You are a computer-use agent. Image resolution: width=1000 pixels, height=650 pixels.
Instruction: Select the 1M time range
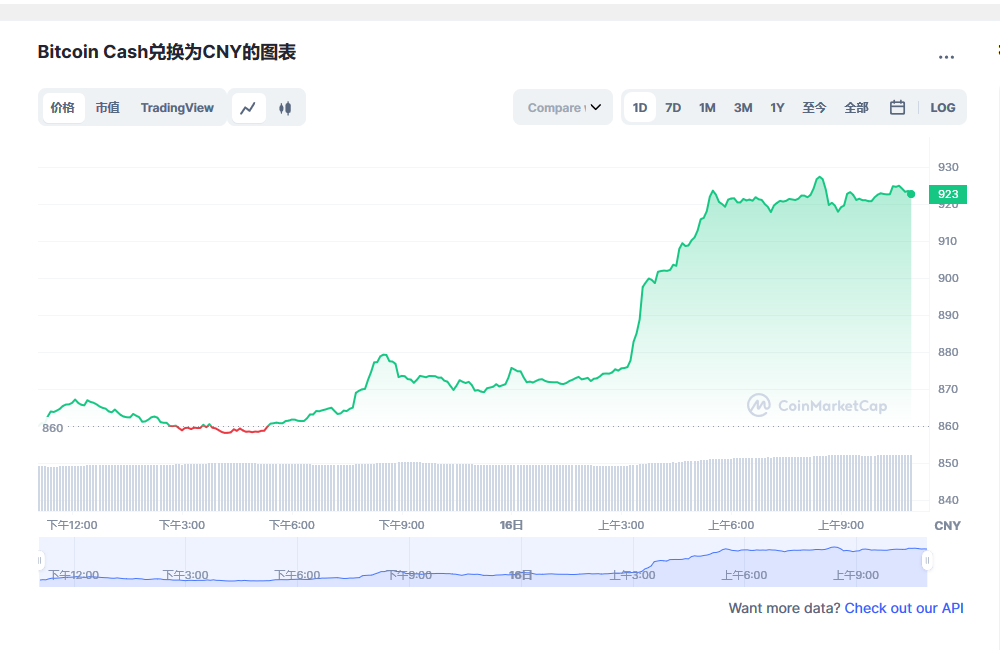tap(707, 108)
